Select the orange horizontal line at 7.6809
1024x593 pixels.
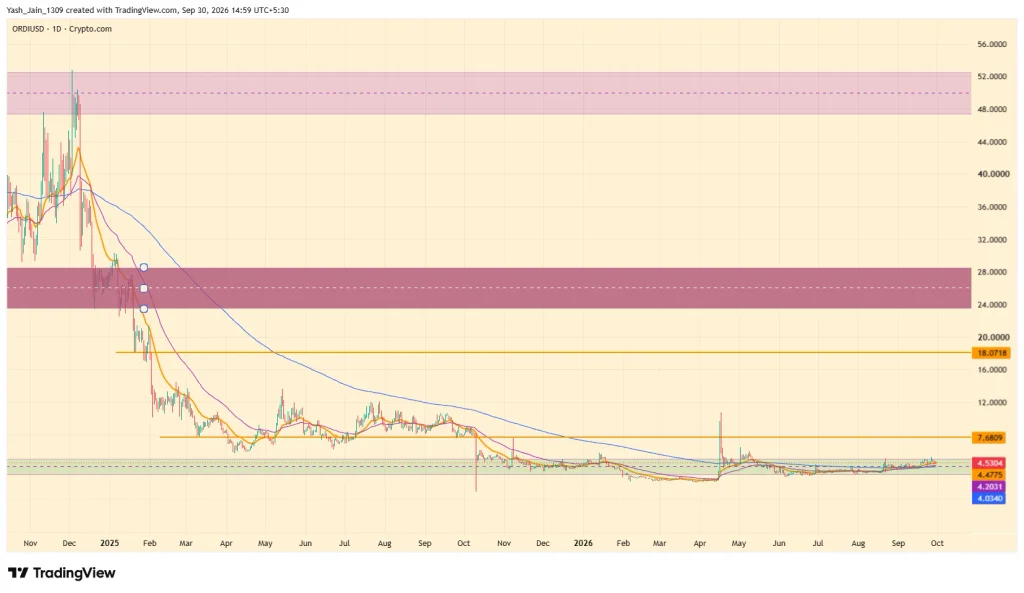point(566,438)
